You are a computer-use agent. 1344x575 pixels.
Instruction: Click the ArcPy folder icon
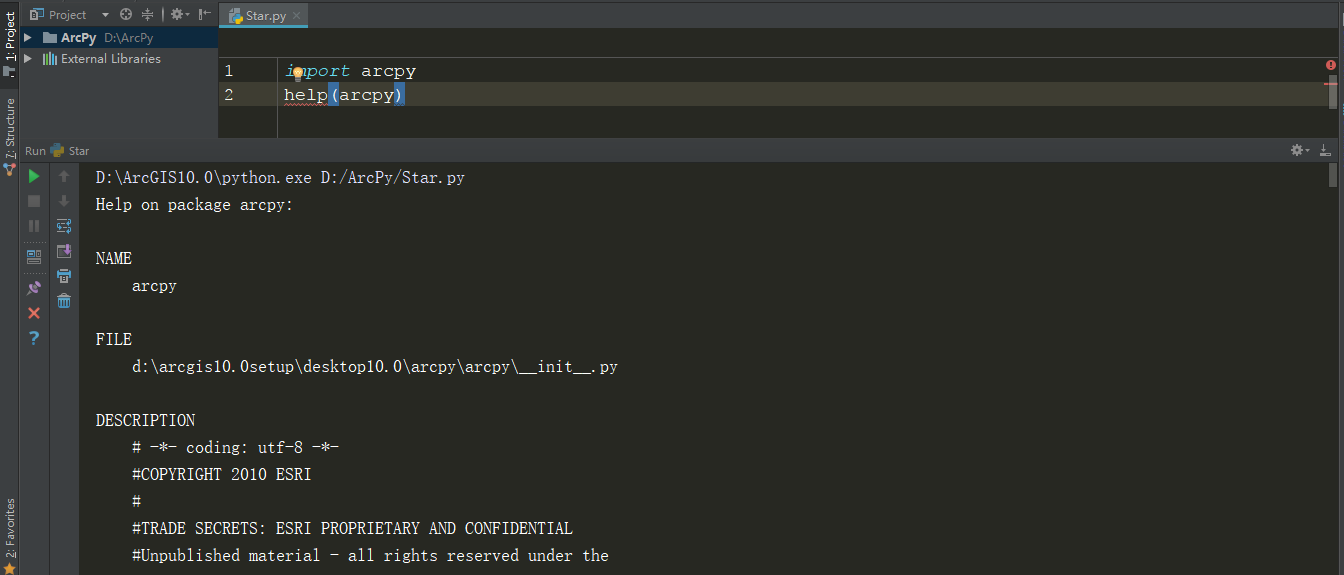[x=50, y=38]
